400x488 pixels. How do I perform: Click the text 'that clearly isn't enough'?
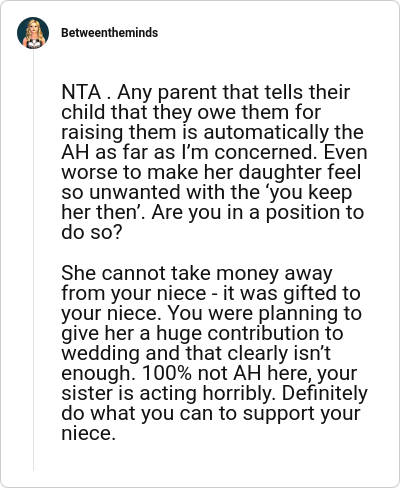click(196, 363)
